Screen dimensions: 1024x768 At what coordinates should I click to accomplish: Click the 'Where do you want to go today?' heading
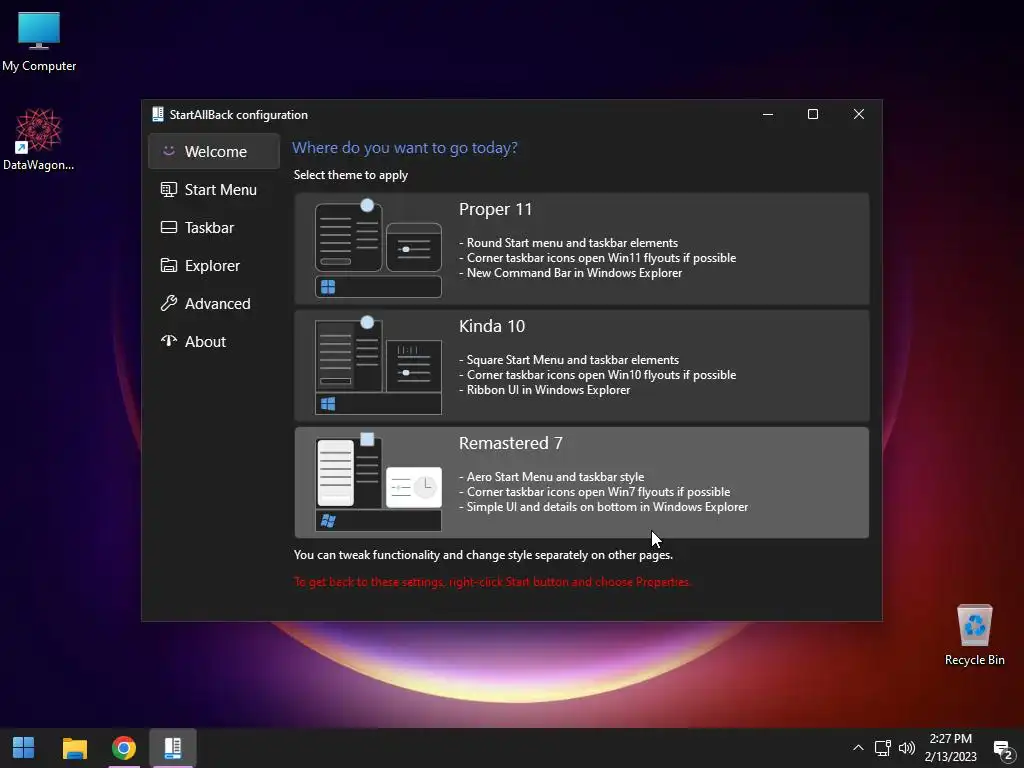point(405,148)
